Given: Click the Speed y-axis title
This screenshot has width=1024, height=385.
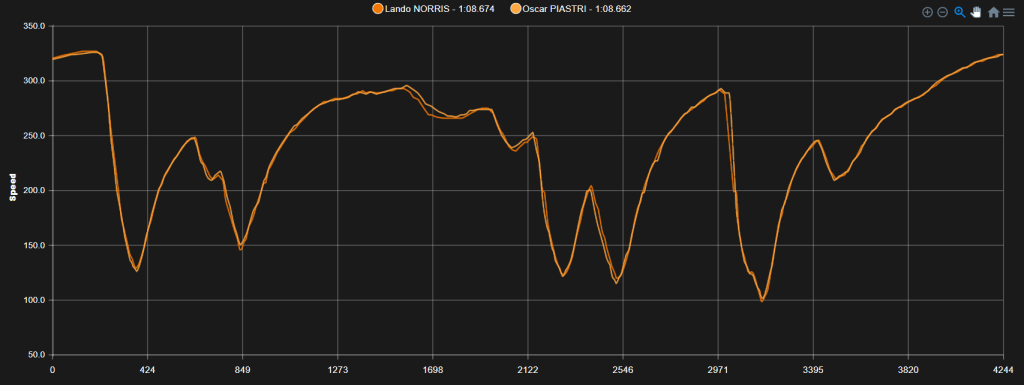Looking at the screenshot, I should (x=12, y=188).
